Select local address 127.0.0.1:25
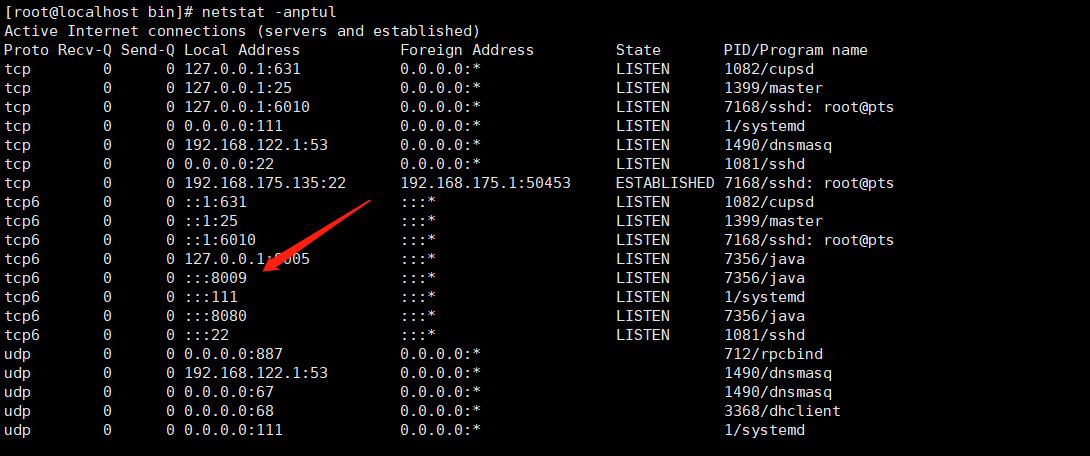Image resolution: width=1090 pixels, height=456 pixels. pyautogui.click(x=238, y=88)
